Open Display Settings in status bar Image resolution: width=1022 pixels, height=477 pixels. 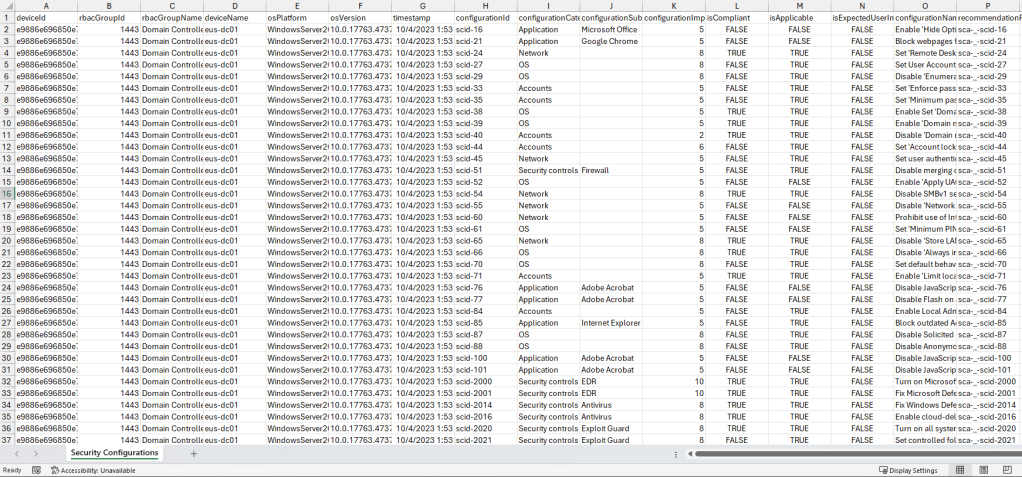(x=908, y=470)
